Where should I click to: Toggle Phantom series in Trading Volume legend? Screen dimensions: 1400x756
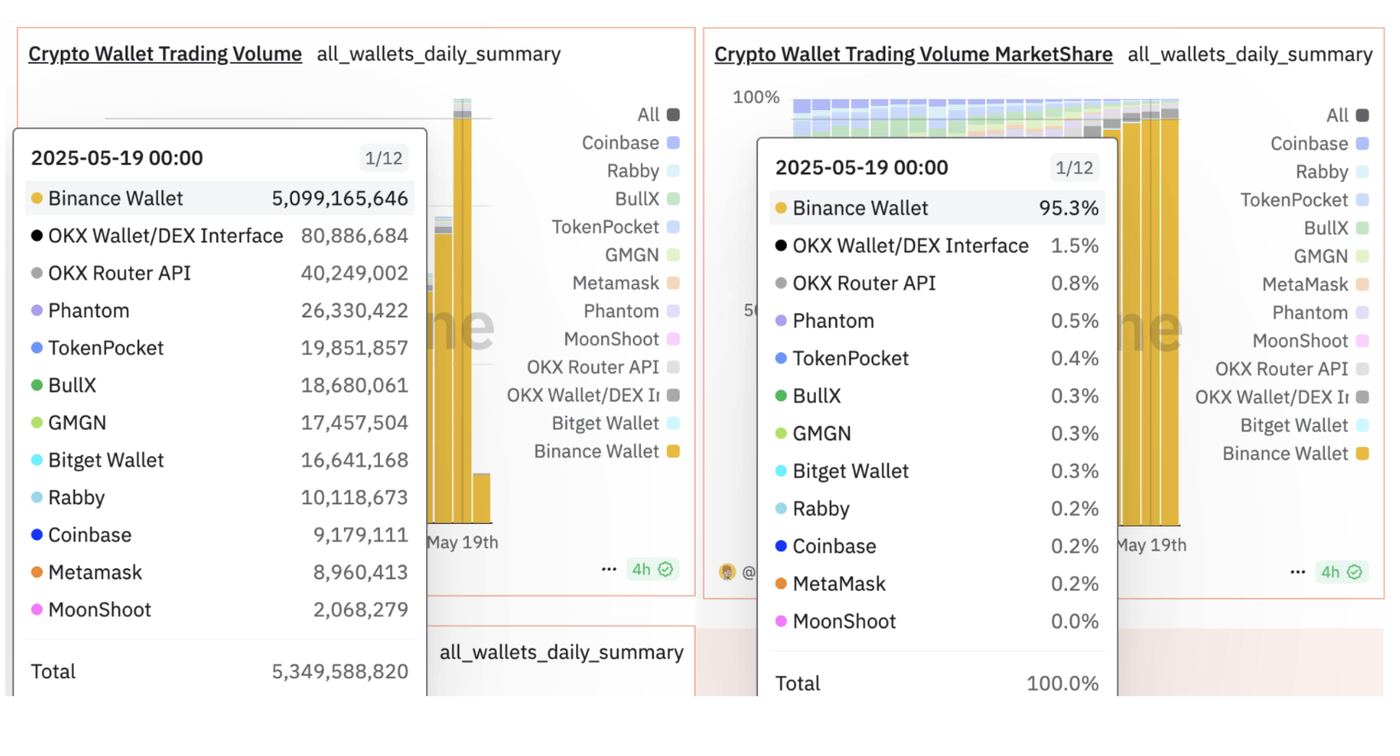click(632, 311)
